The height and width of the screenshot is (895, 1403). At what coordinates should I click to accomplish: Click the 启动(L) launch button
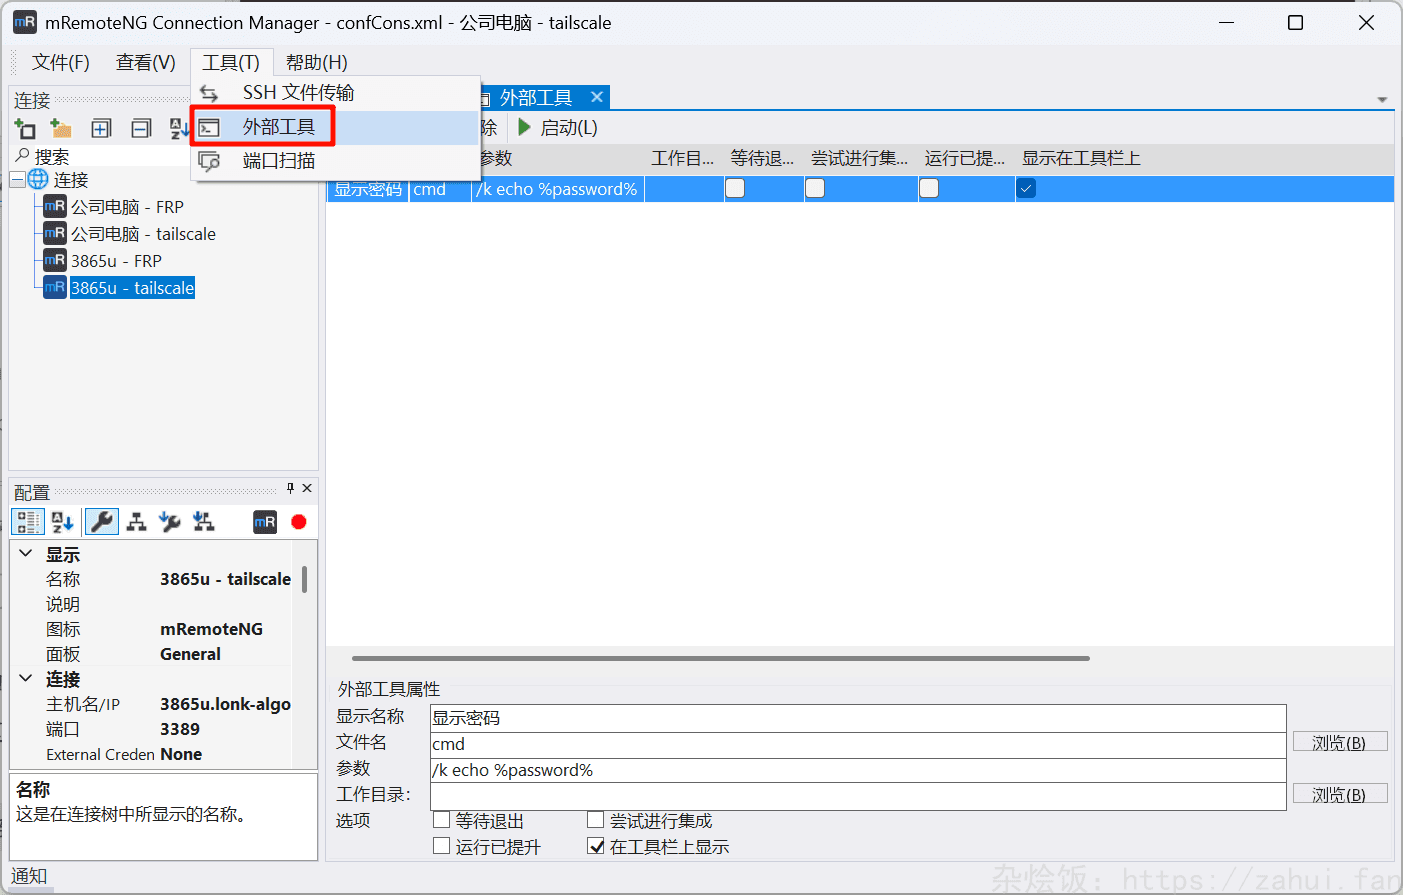coord(558,128)
